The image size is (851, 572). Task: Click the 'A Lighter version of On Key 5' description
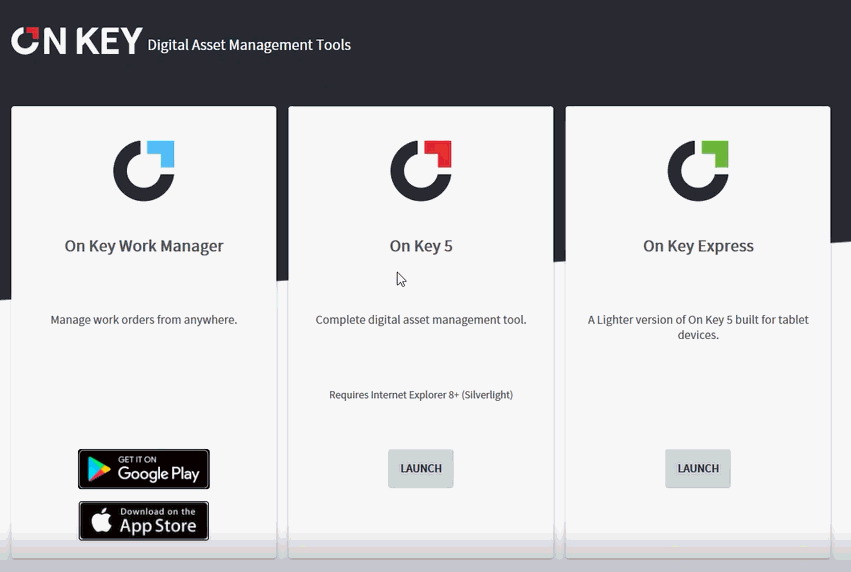(698, 327)
